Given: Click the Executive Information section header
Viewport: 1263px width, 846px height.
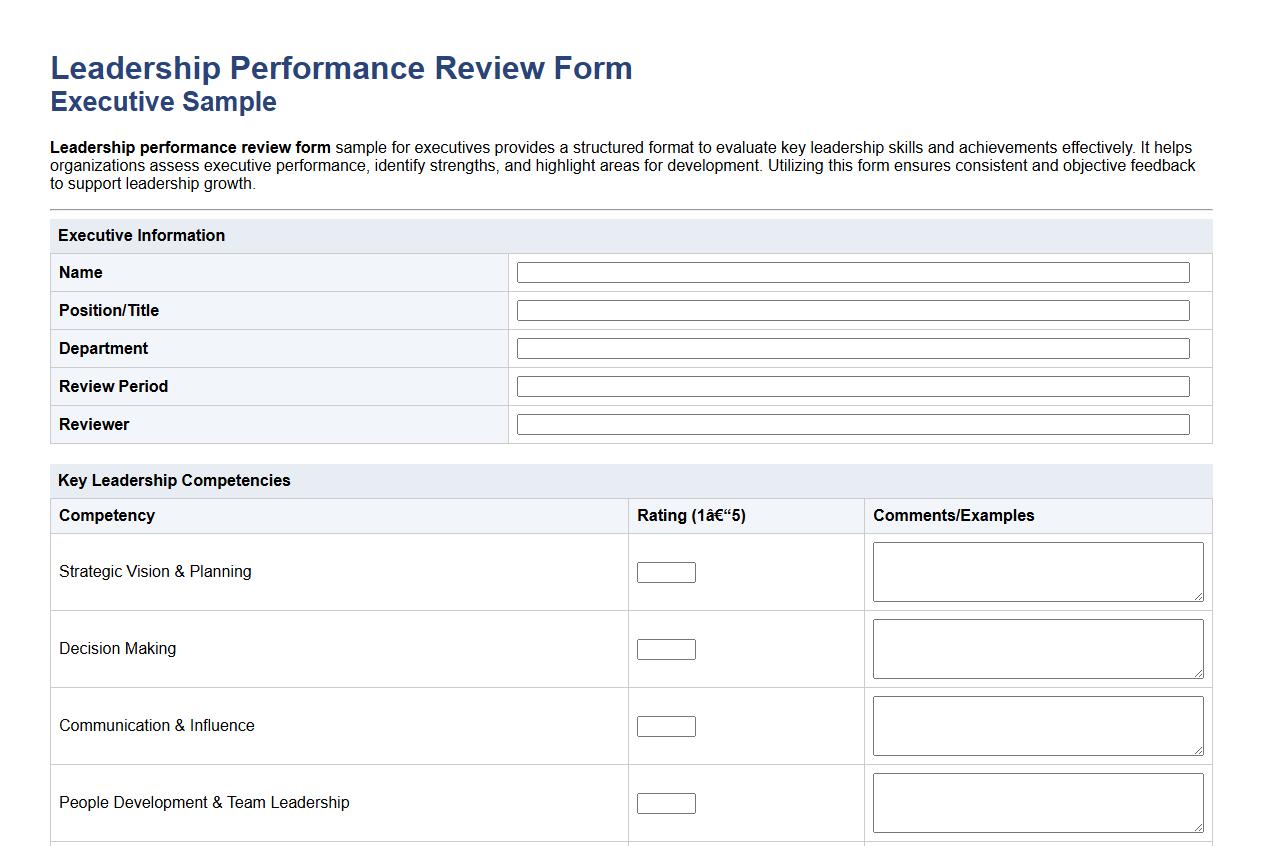Looking at the screenshot, I should coord(141,235).
